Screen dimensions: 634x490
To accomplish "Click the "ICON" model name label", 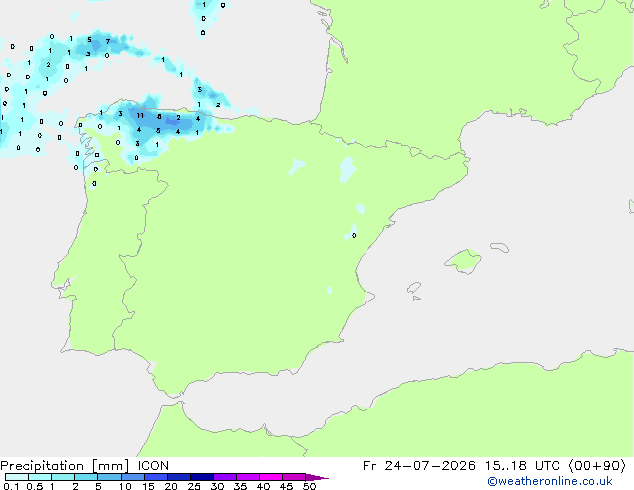I will click(153, 466).
